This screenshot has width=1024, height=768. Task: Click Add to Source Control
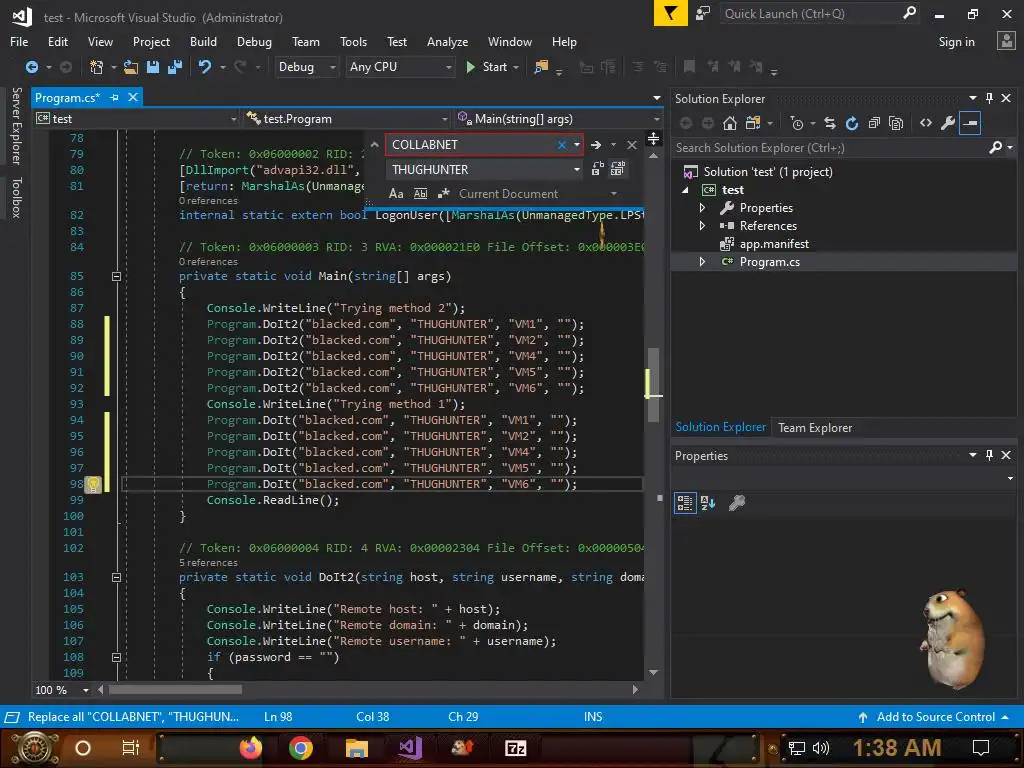pos(935,716)
